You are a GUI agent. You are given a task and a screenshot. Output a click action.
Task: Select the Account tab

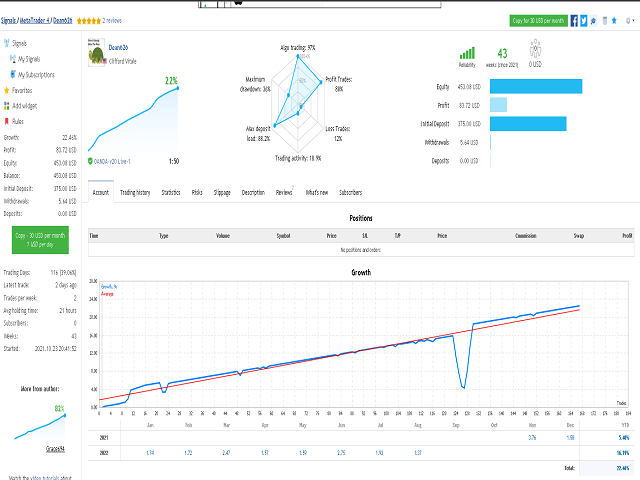click(101, 192)
